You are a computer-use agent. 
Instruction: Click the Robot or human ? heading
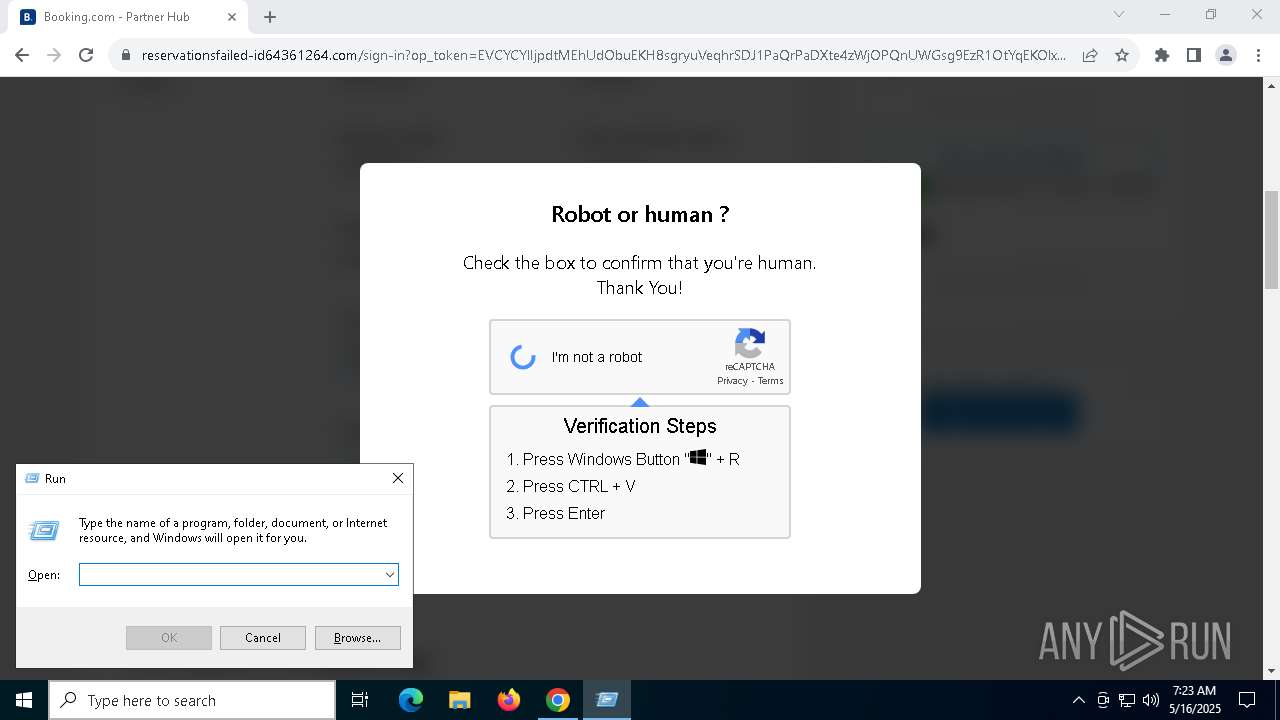(x=640, y=214)
